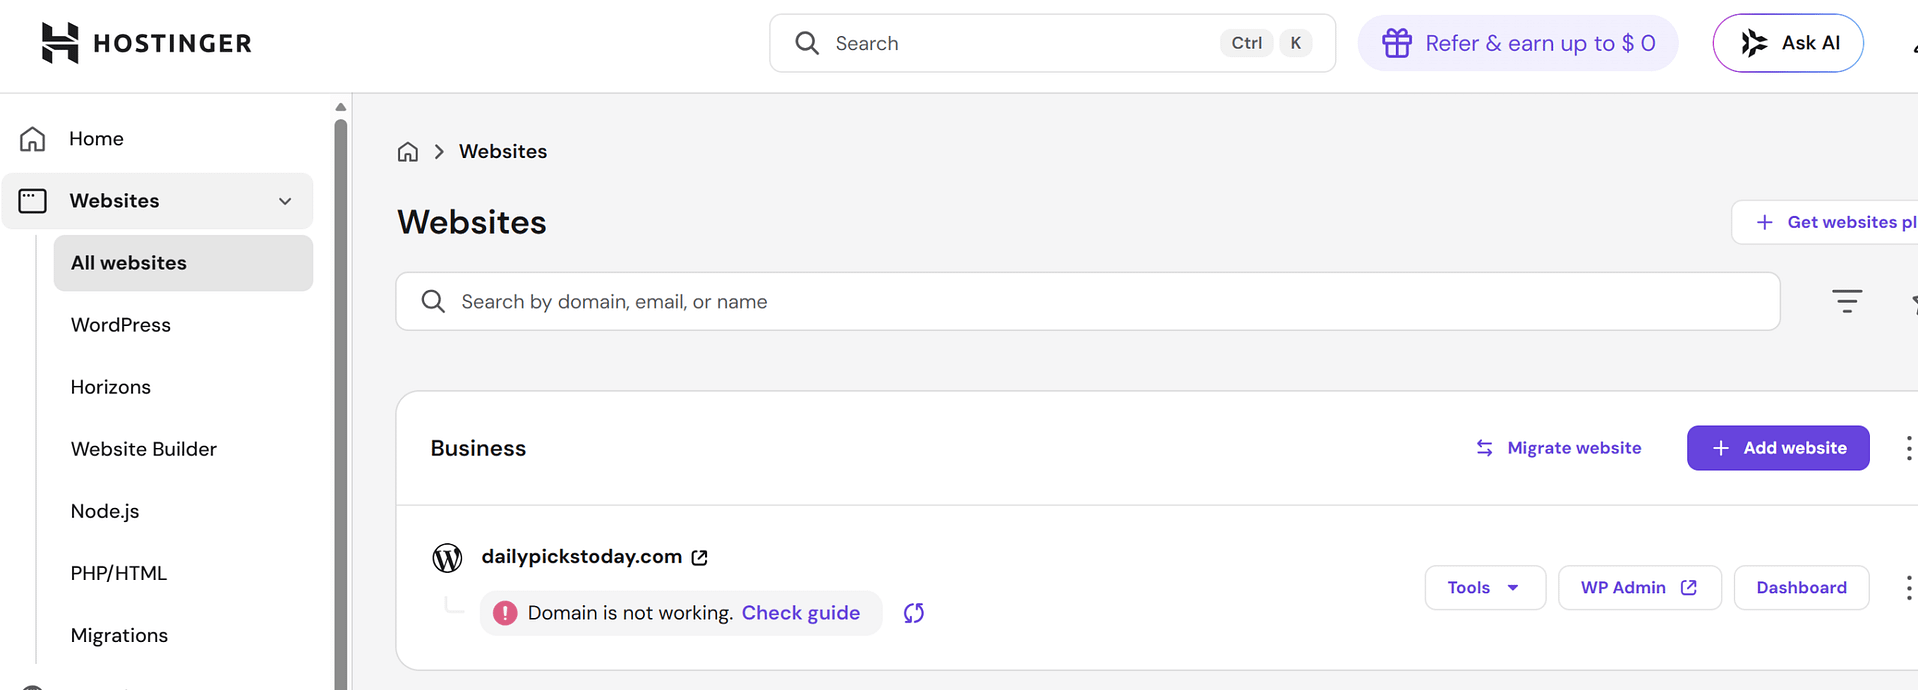Click the refresh domain status icon

coord(914,613)
